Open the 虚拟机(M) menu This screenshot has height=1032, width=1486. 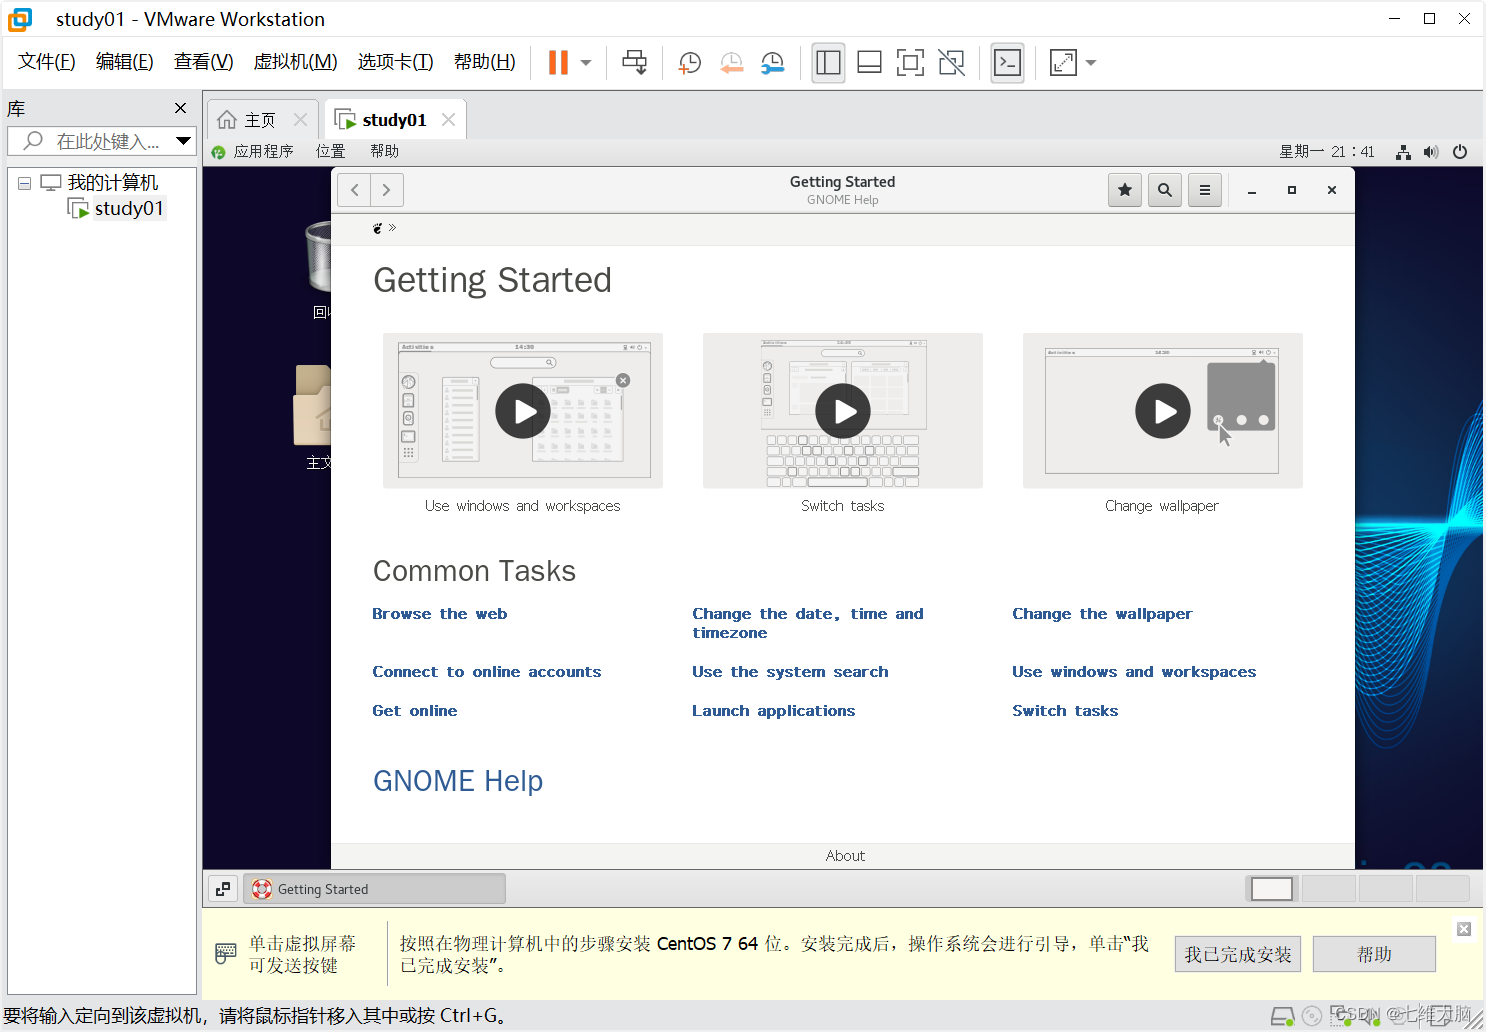coord(295,62)
